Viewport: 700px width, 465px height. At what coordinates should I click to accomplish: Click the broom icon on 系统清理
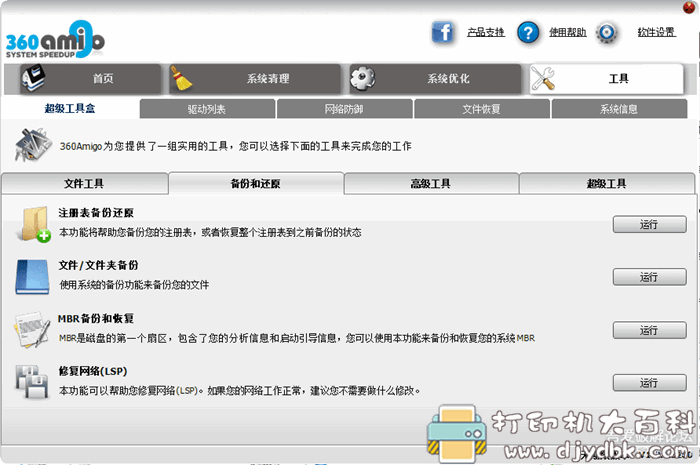tap(181, 79)
